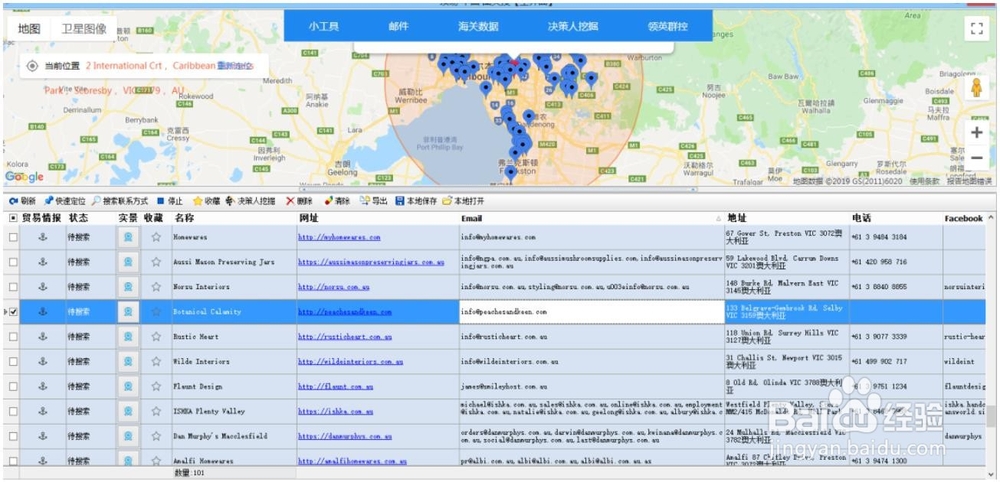The width and height of the screenshot is (1000, 482).
Task: Check Dan Murphy's Macclesfield checkbox
Action: (x=13, y=436)
